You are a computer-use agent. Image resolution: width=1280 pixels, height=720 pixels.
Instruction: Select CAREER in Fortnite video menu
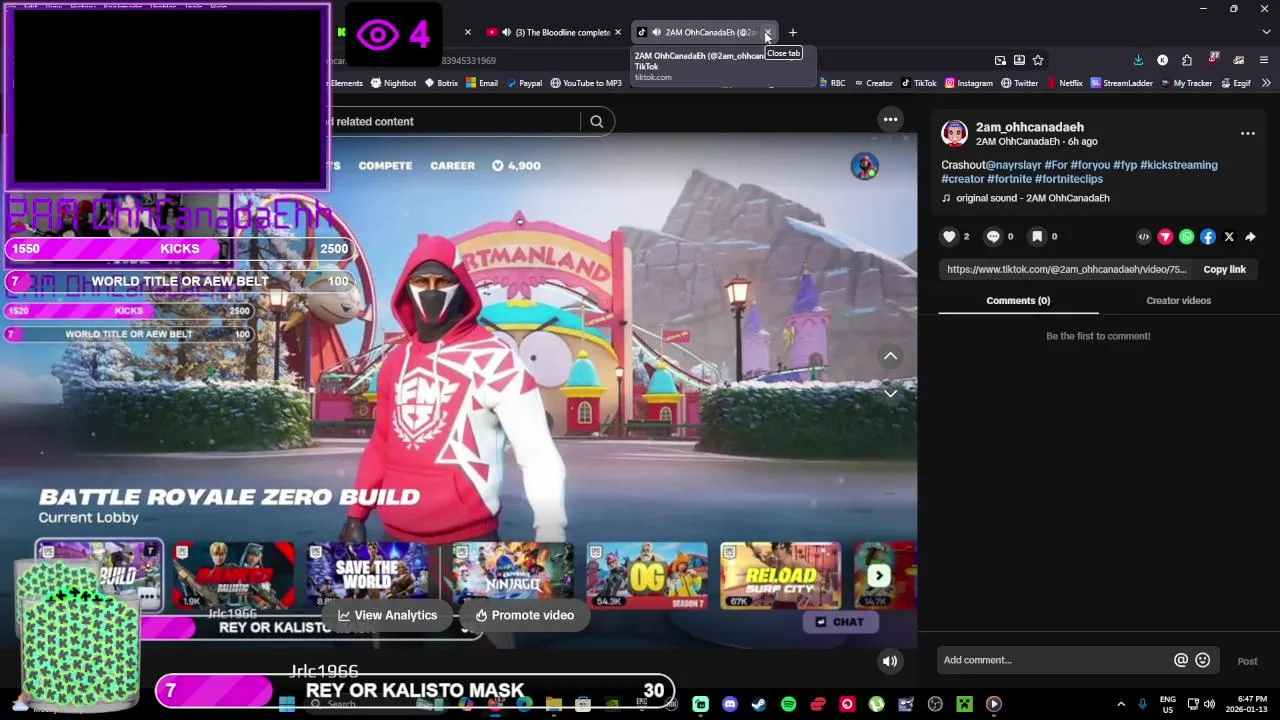coord(452,166)
